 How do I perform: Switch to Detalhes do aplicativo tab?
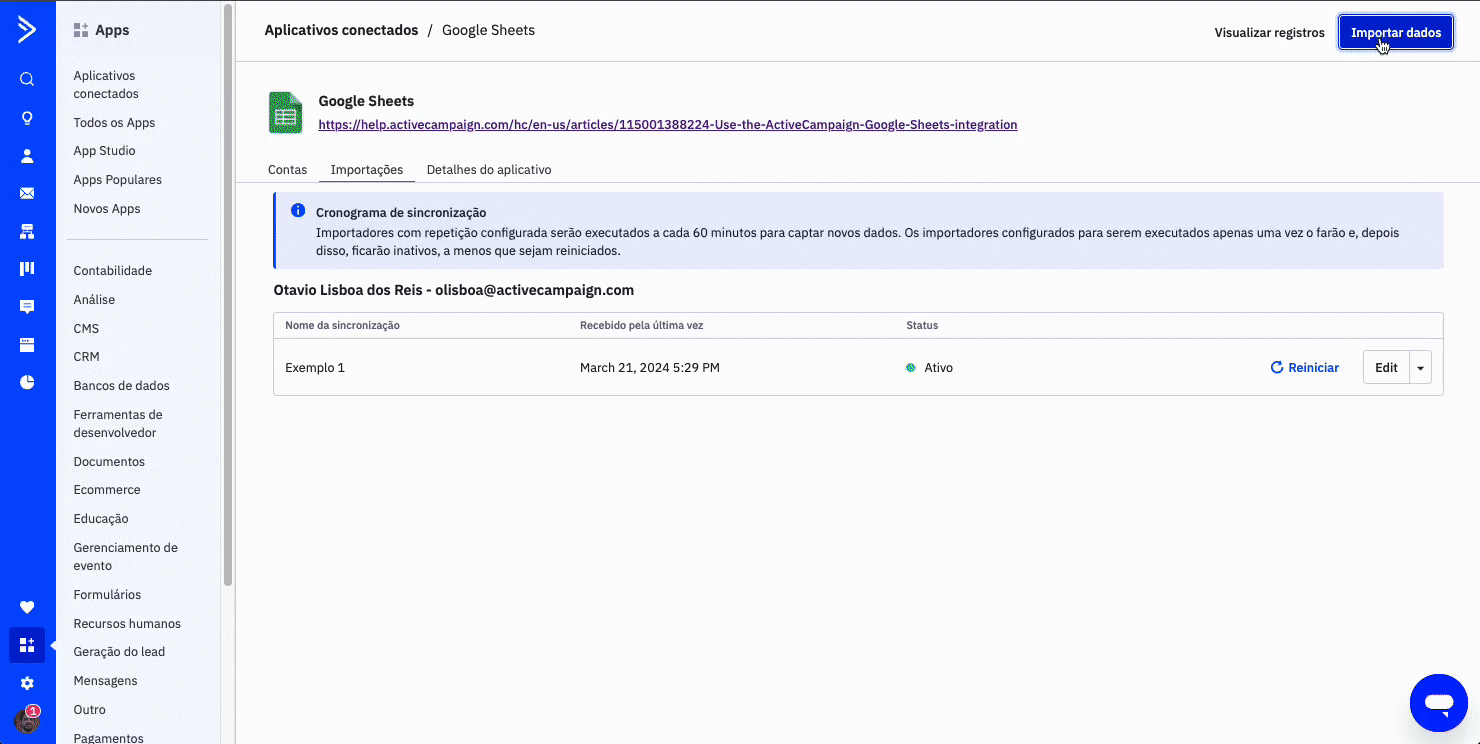(489, 170)
